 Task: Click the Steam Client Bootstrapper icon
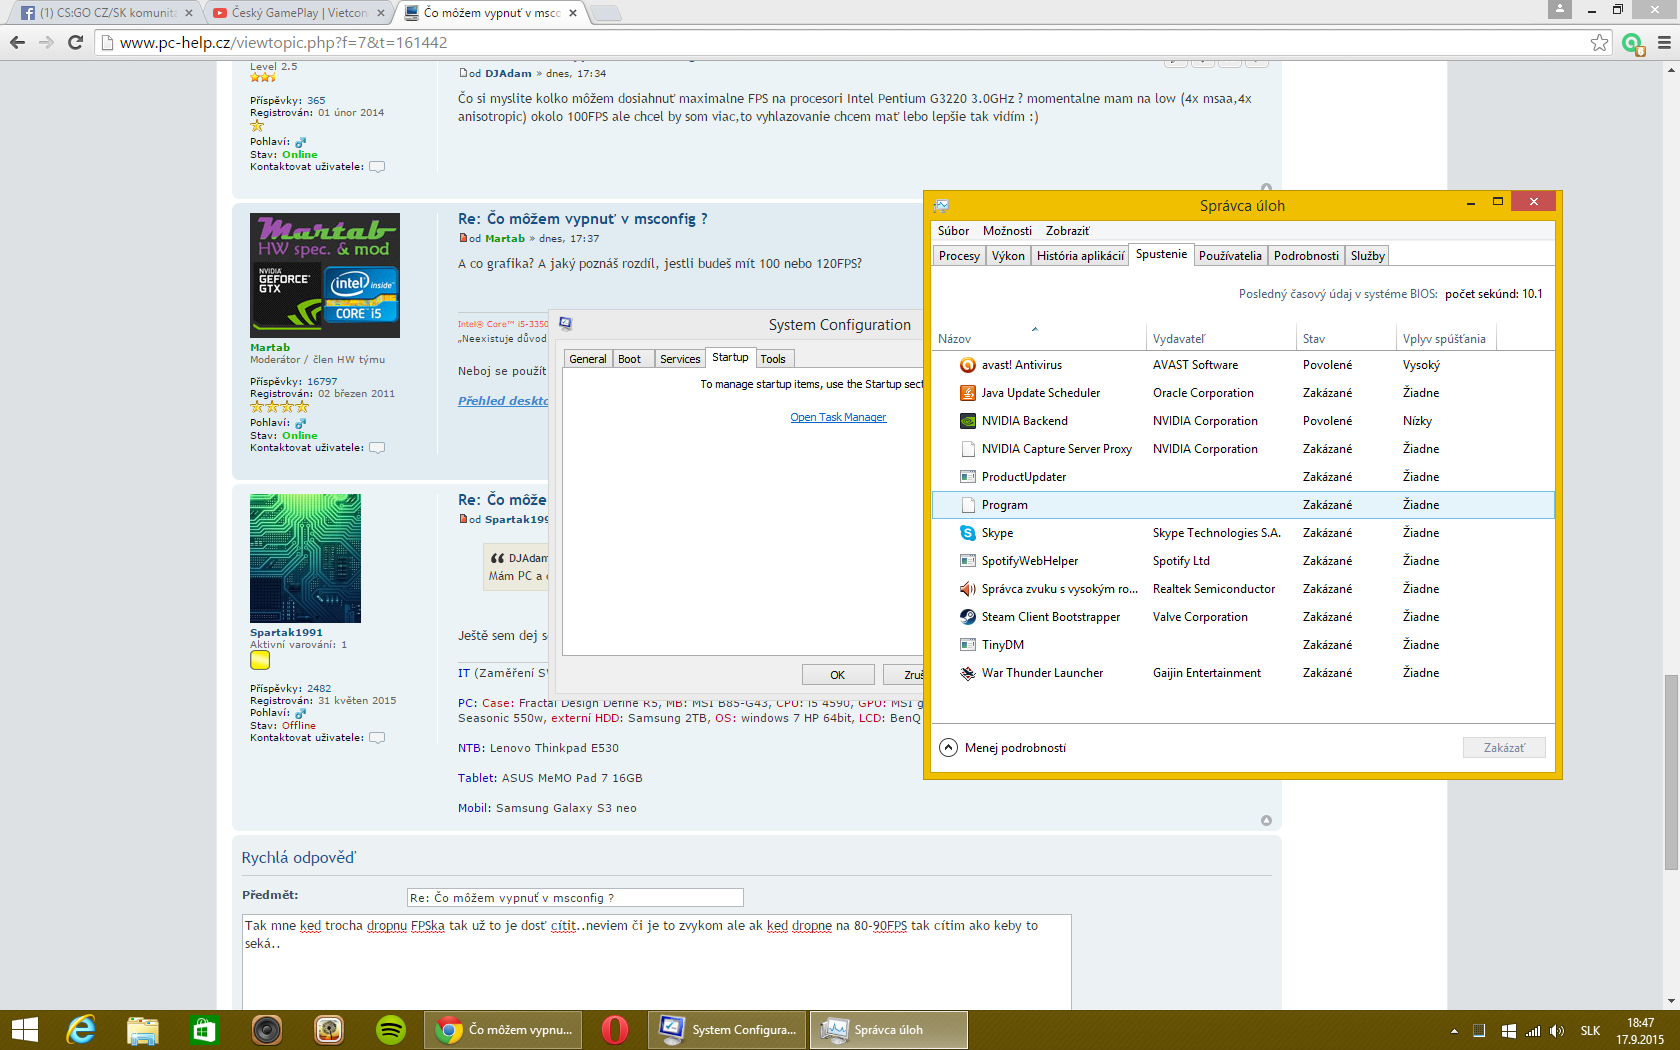click(967, 617)
